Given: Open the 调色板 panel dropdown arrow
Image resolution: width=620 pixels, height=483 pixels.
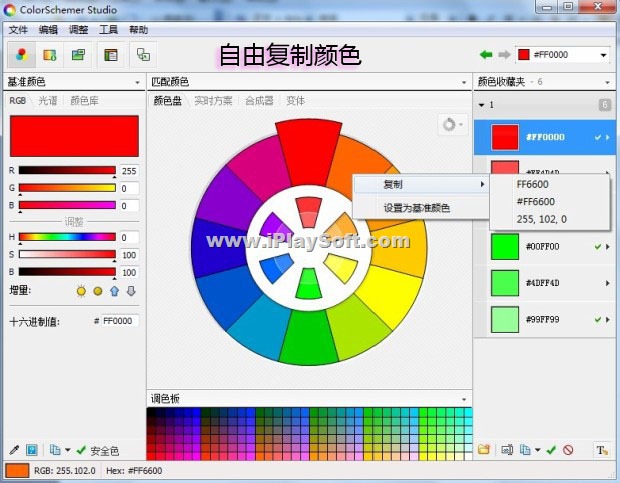Looking at the screenshot, I should click(464, 400).
